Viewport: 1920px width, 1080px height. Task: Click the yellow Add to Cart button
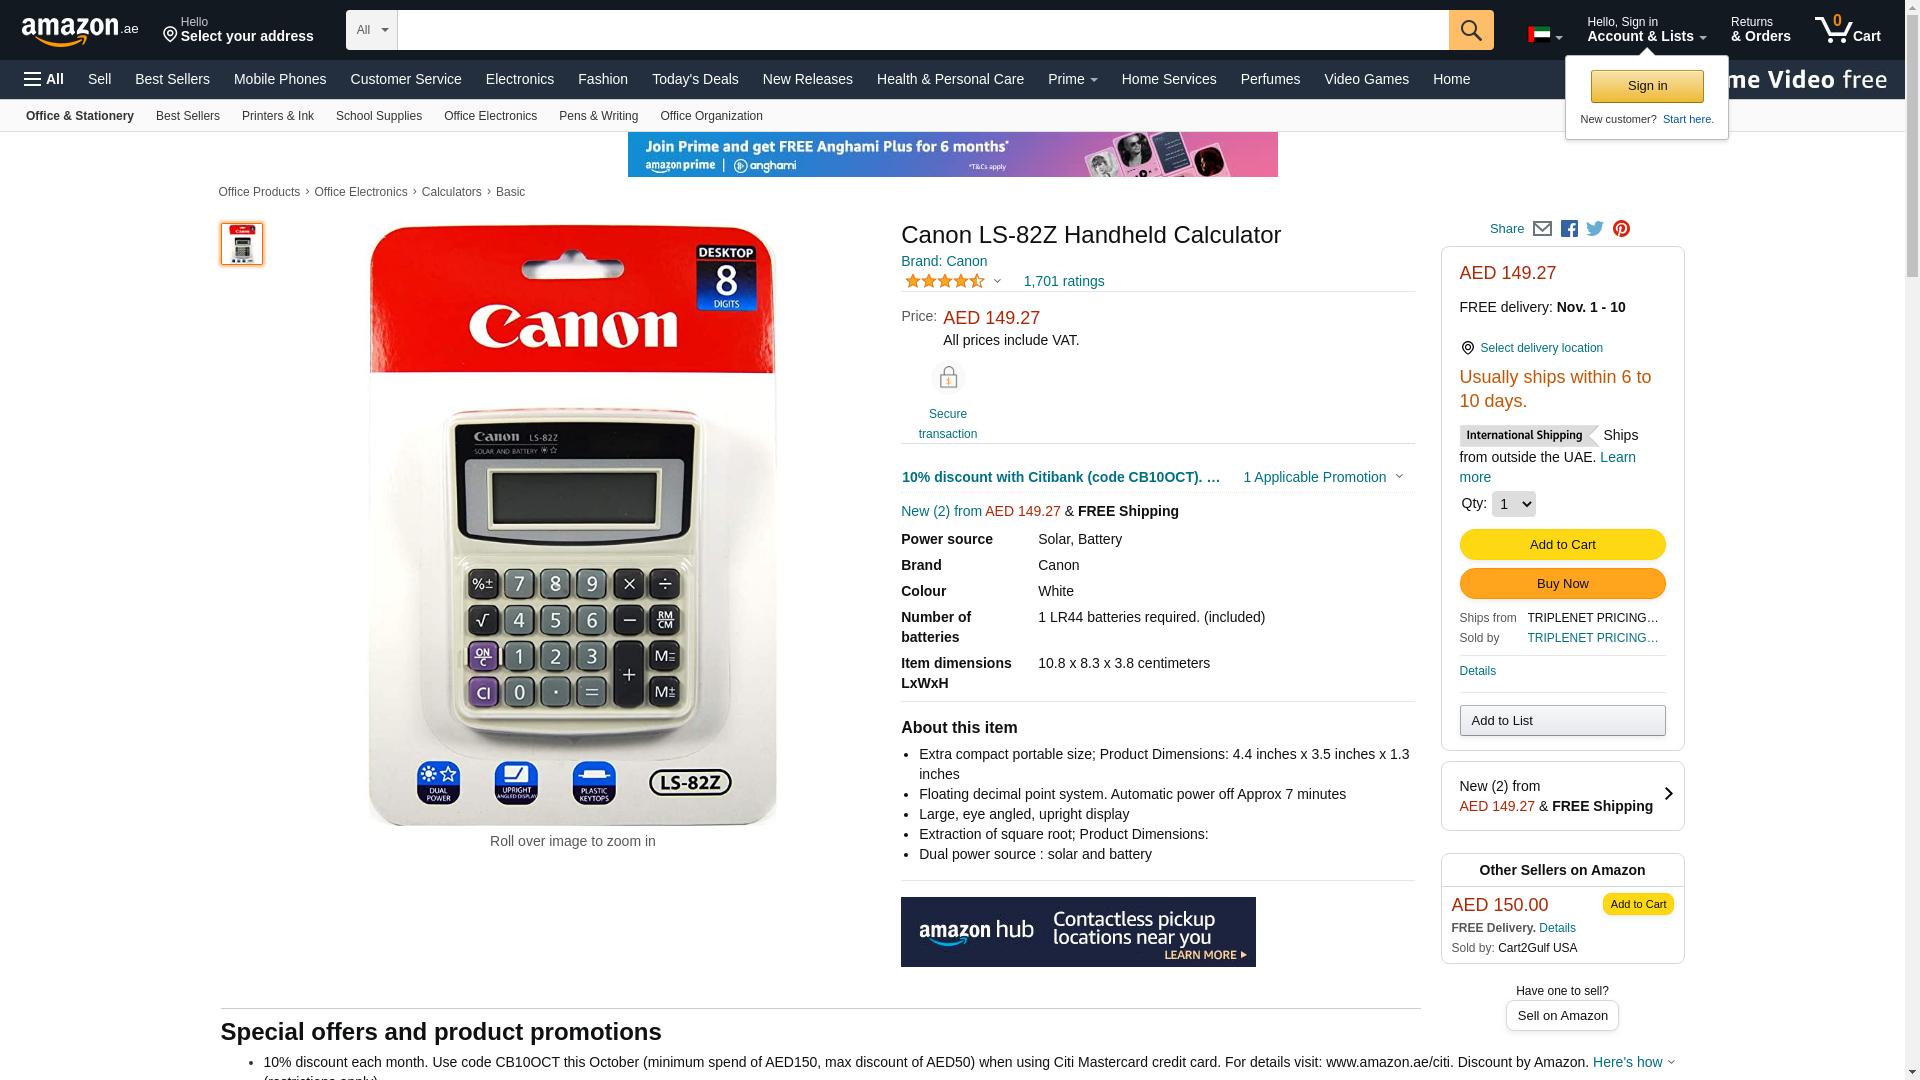[1562, 545]
